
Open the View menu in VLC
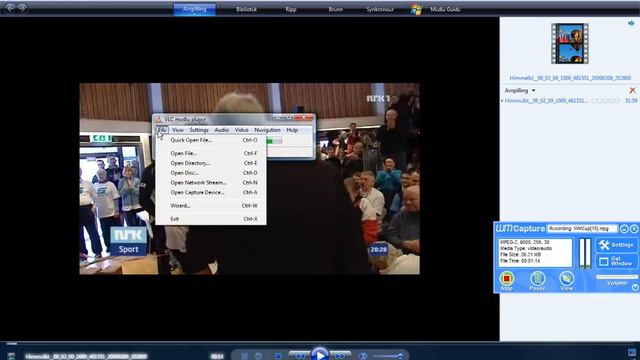(178, 130)
